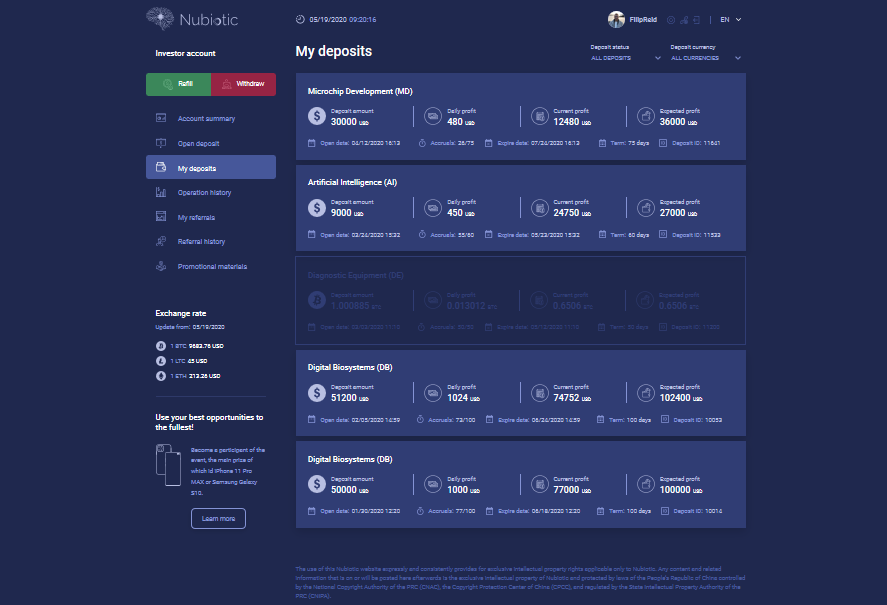Click the Referral history sidebar icon
887x605 pixels.
161,241
